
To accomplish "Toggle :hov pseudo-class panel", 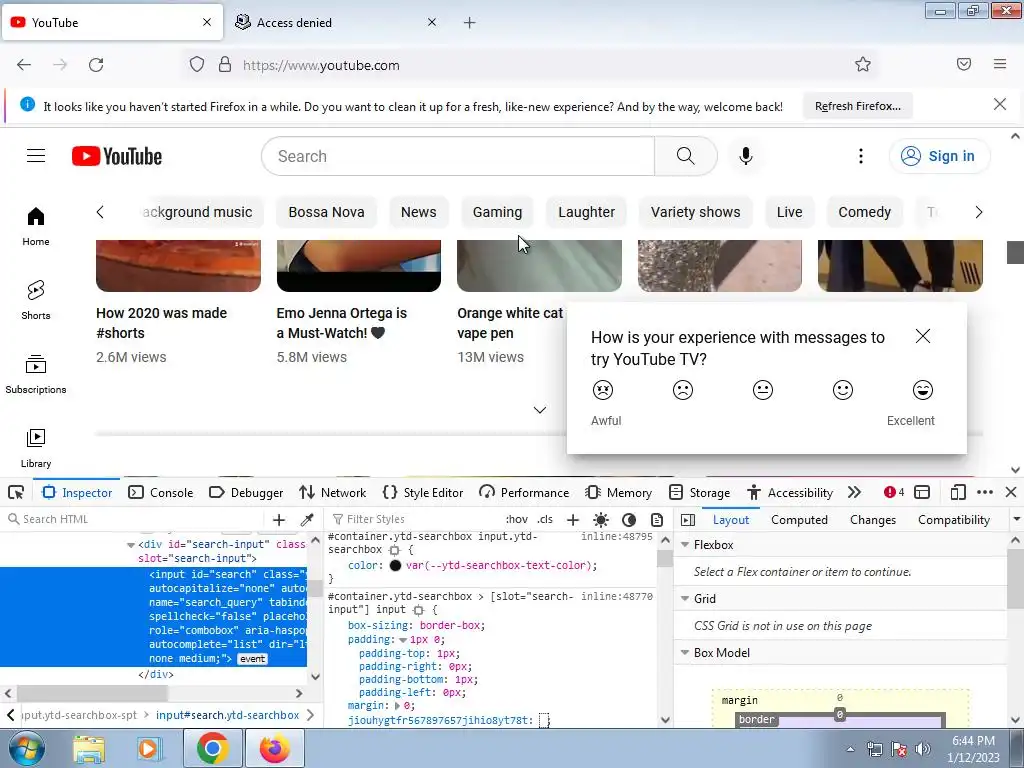I will point(517,520).
